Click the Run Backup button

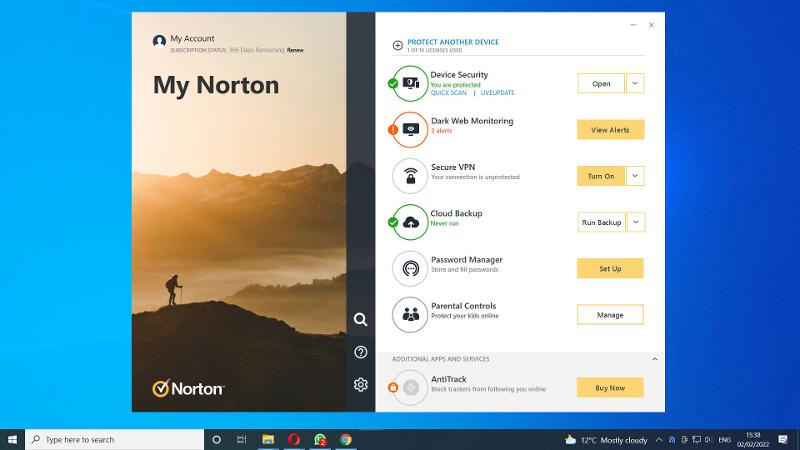tap(601, 222)
